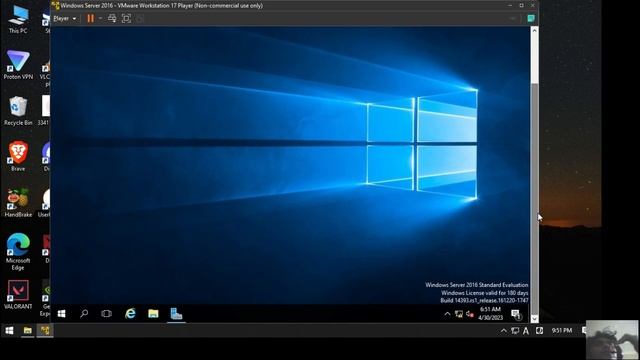The height and width of the screenshot is (360, 640).
Task: Open File Explorer on the host taskbar
Action: 27,331
